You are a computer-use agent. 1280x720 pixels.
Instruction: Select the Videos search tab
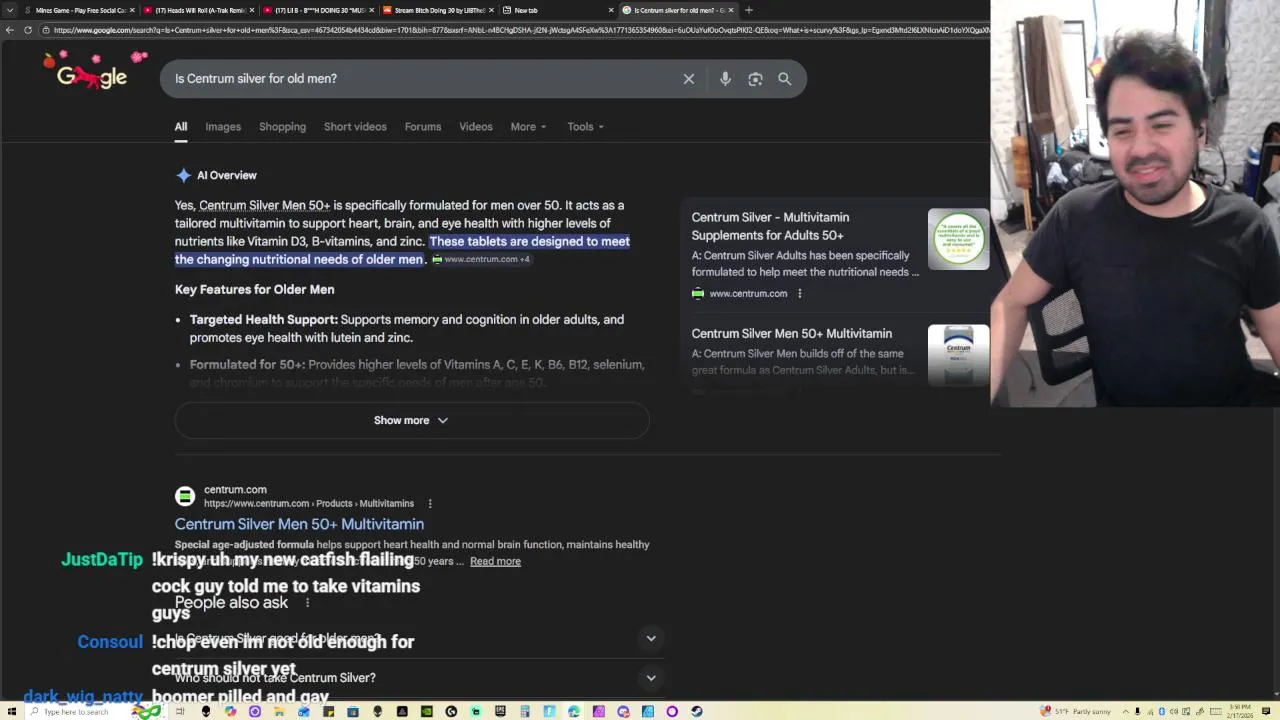tap(476, 127)
